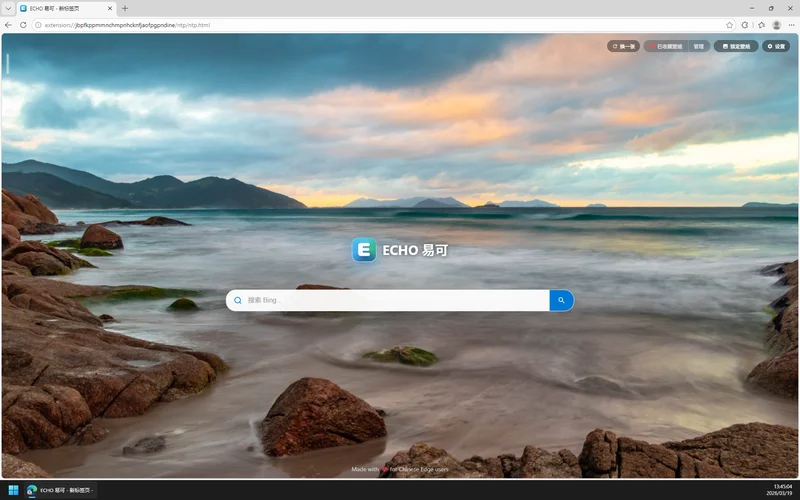Viewport: 800px width, 500px height.
Task: Open a new tab with plus button
Action: point(125,8)
